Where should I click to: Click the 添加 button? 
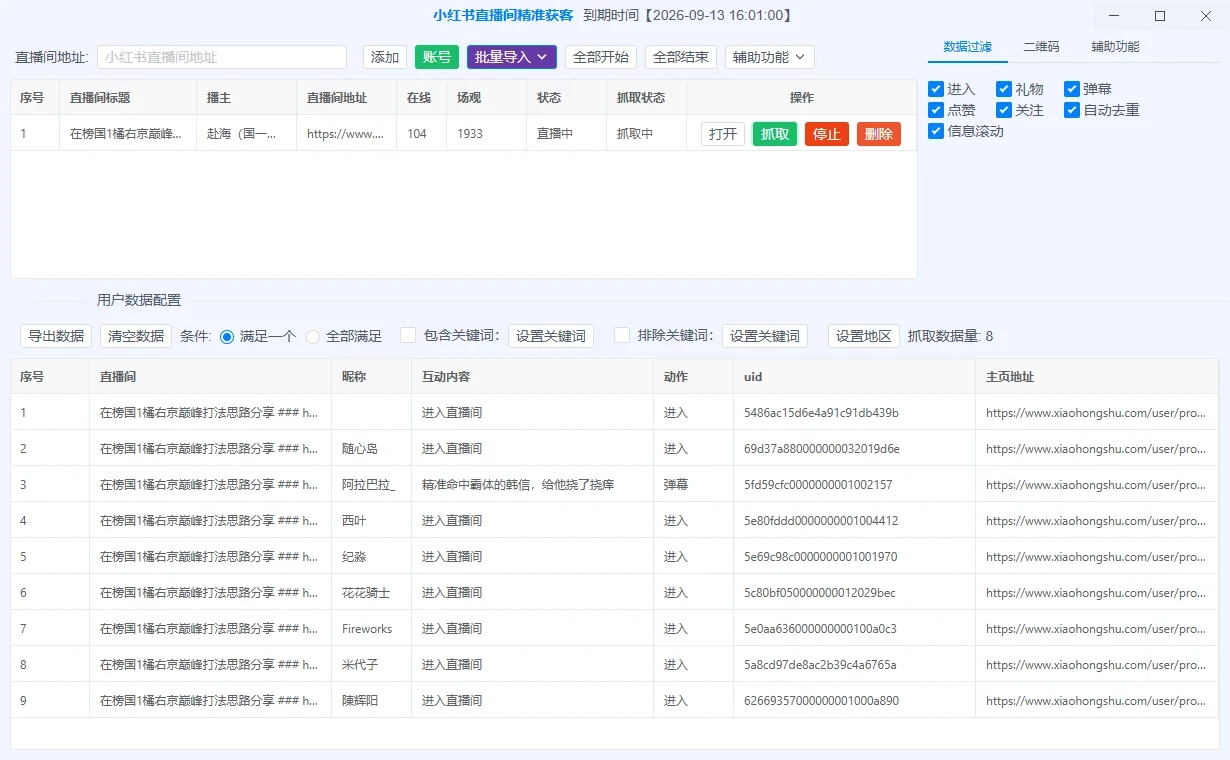click(385, 57)
